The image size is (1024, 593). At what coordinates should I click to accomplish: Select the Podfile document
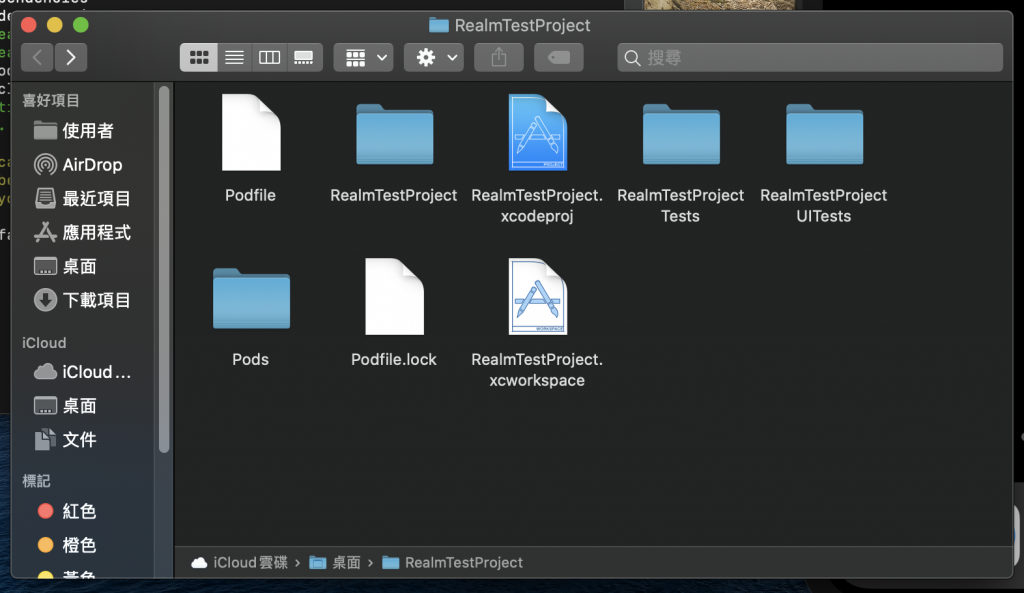point(251,133)
